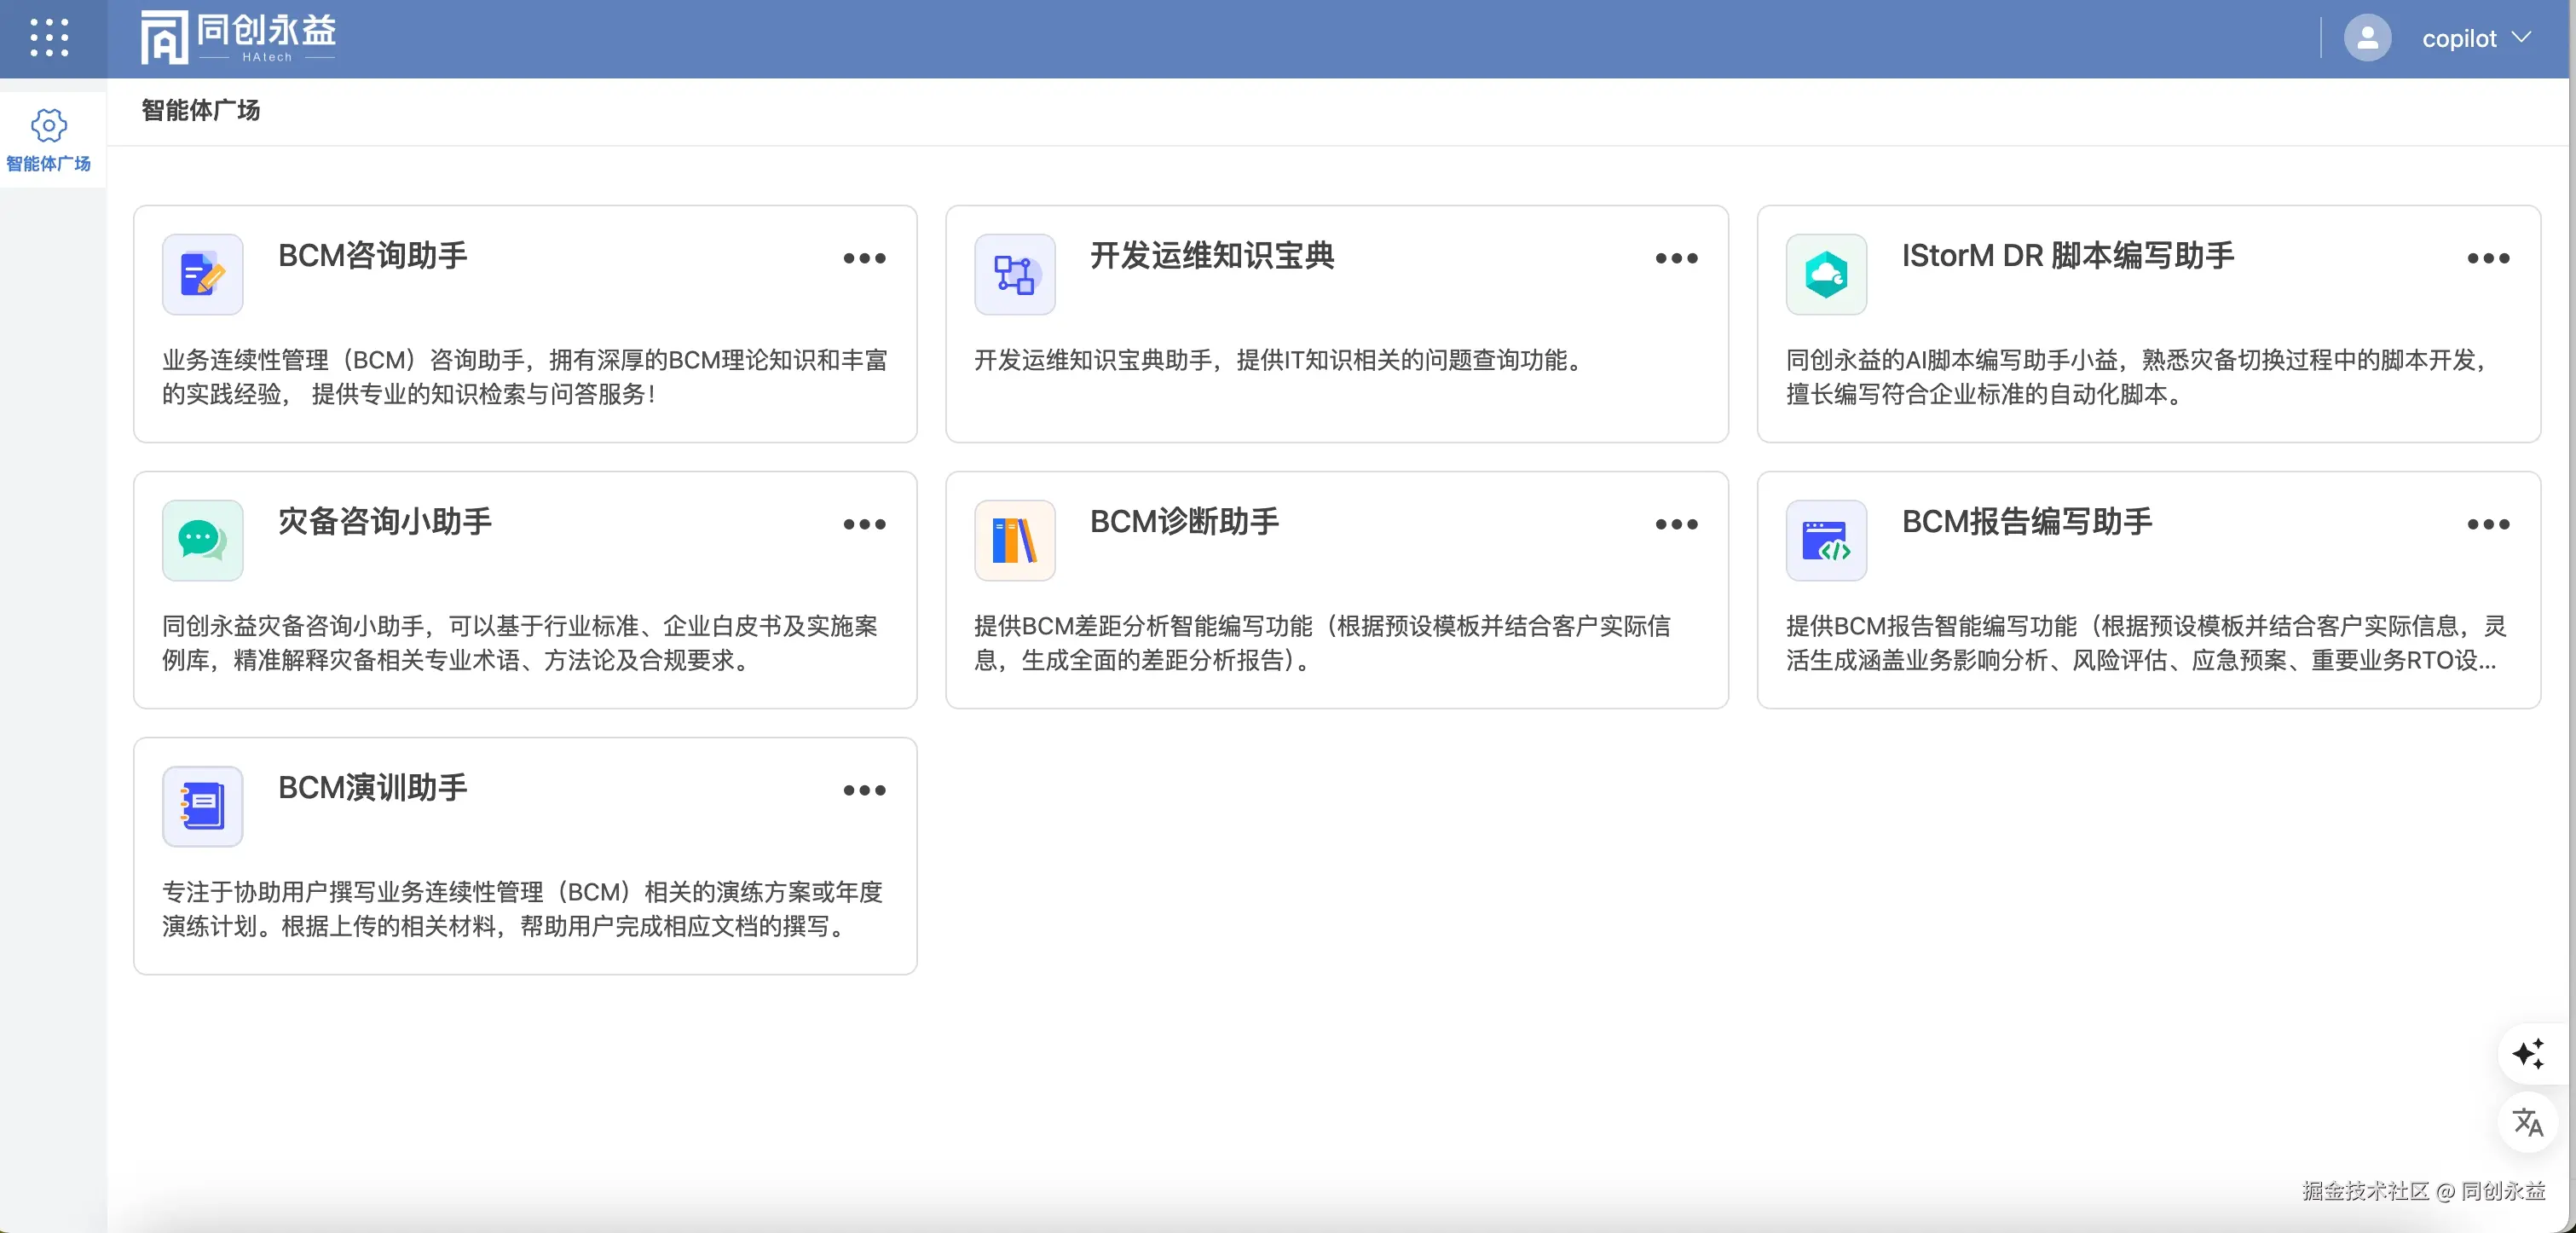
Task: Click the 灾备咨询小助手 description text
Action: coord(520,643)
